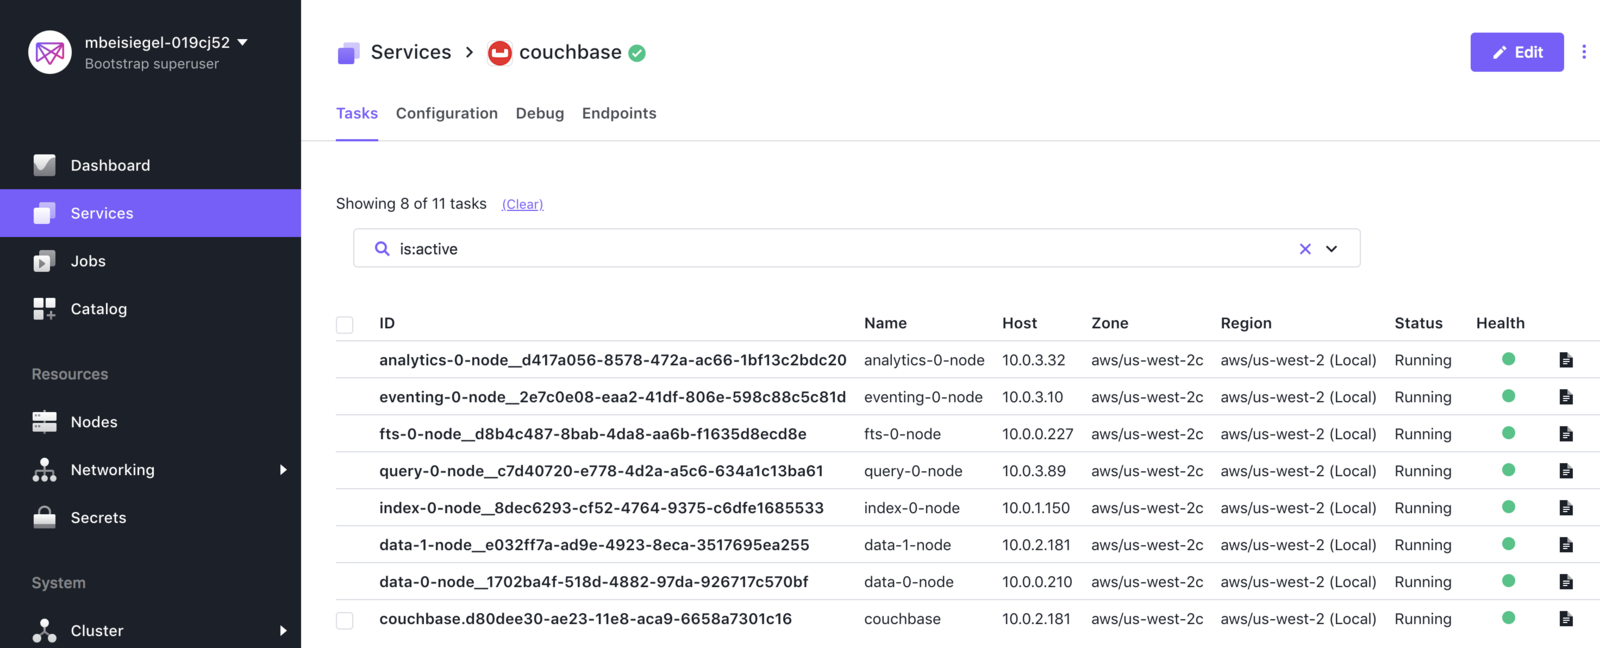Click the (Clear) filter link
Image resolution: width=1600 pixels, height=648 pixels.
[x=523, y=204]
